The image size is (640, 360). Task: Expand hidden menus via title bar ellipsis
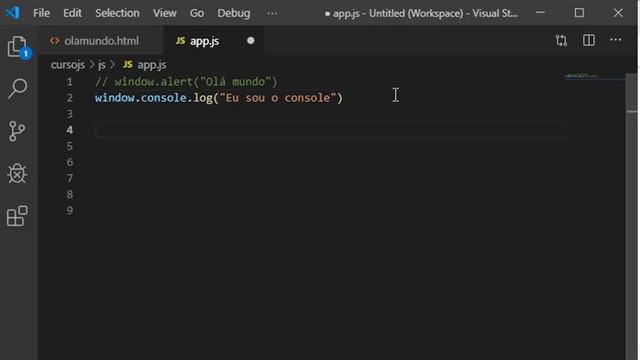pos(272,13)
